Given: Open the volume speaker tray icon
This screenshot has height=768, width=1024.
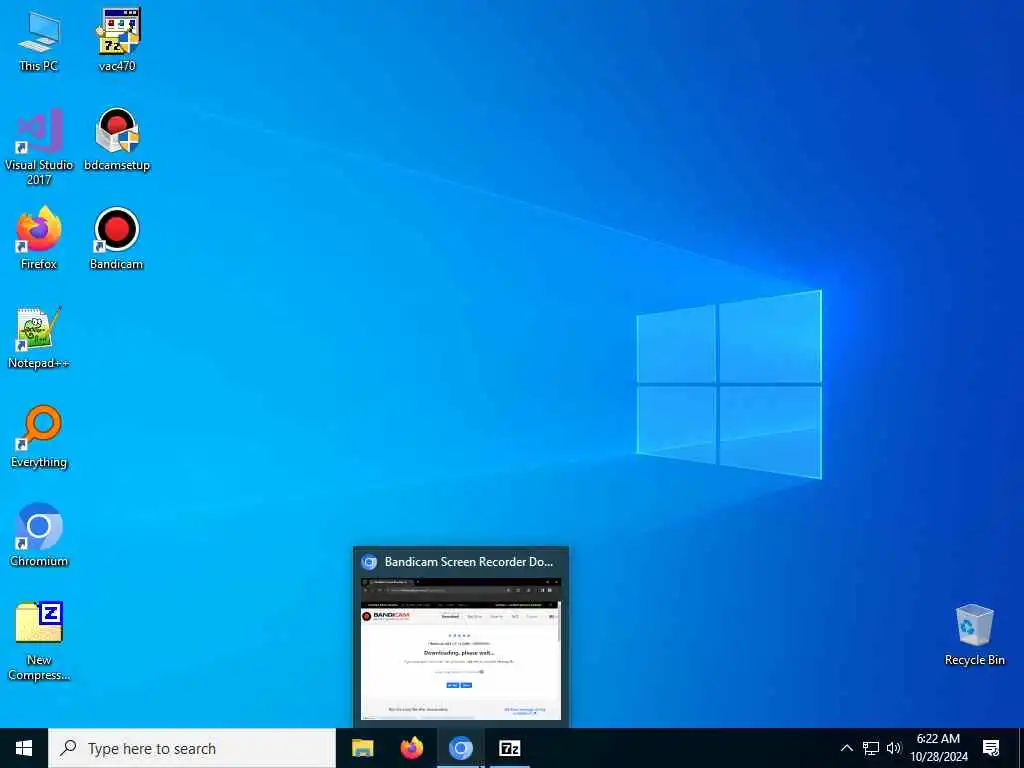Looking at the screenshot, I should [894, 748].
